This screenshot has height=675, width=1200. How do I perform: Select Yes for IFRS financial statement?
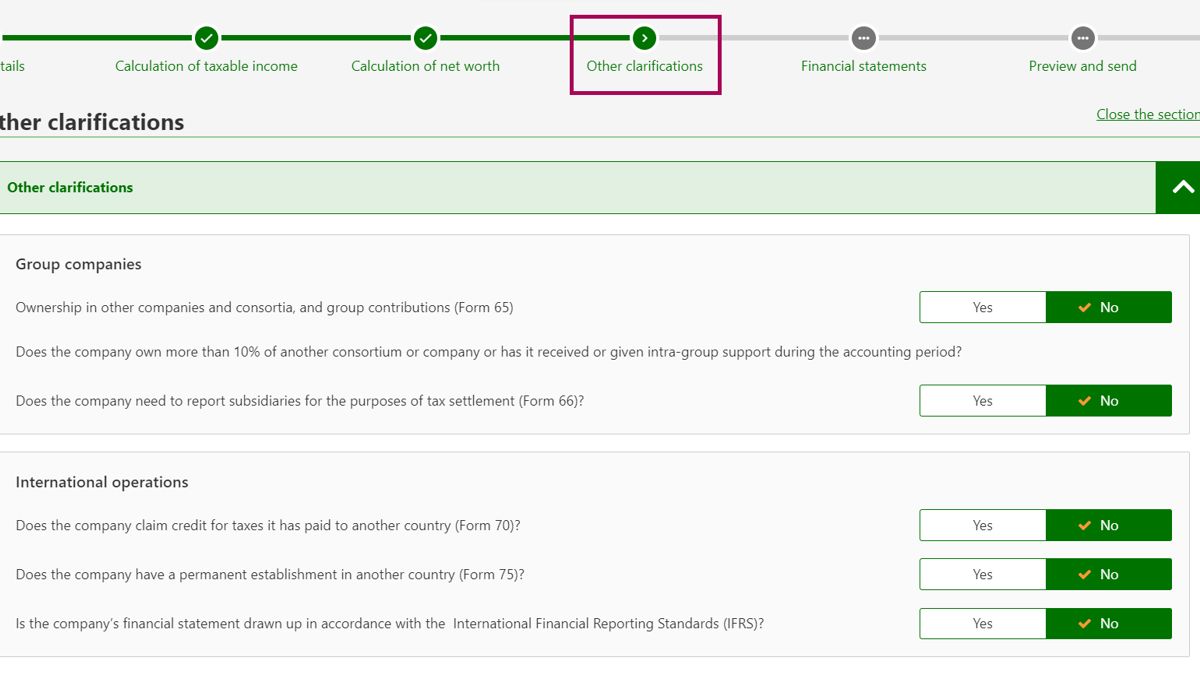pyautogui.click(x=982, y=624)
